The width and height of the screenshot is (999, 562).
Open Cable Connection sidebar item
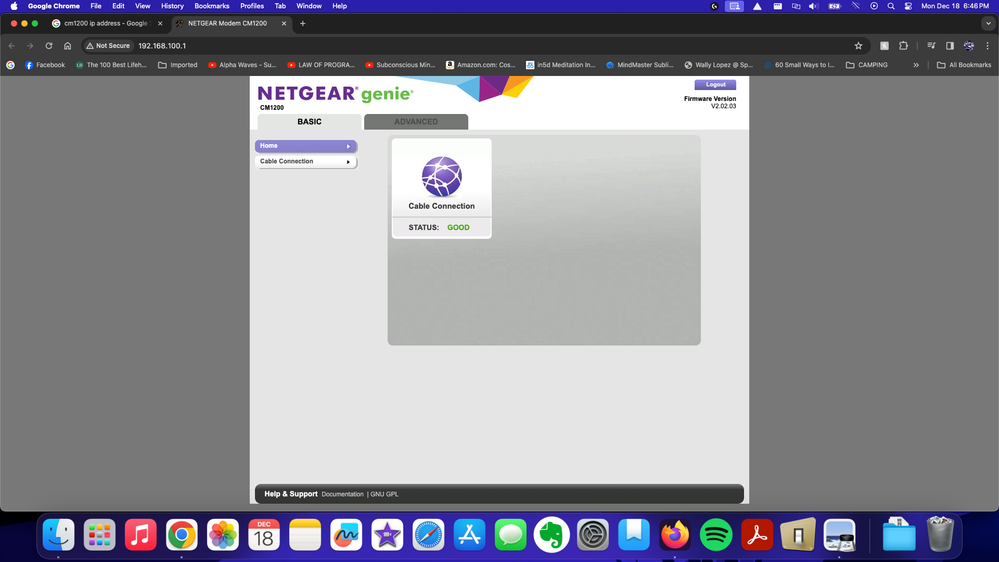(306, 162)
